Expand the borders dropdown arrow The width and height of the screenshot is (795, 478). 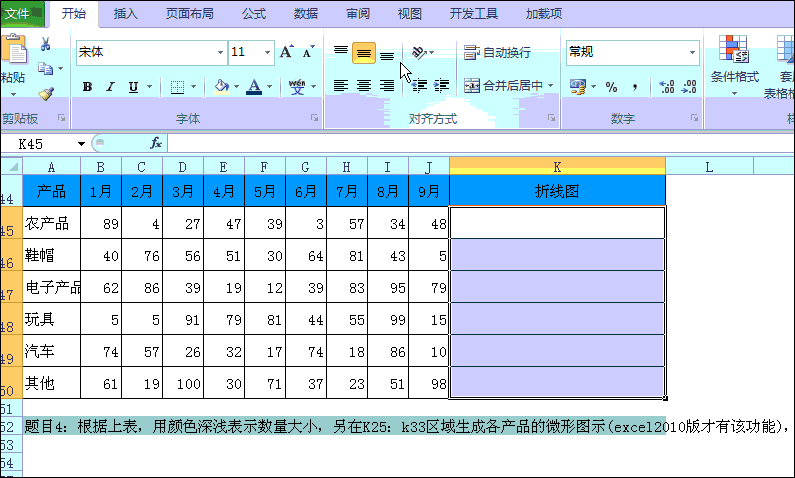click(193, 87)
